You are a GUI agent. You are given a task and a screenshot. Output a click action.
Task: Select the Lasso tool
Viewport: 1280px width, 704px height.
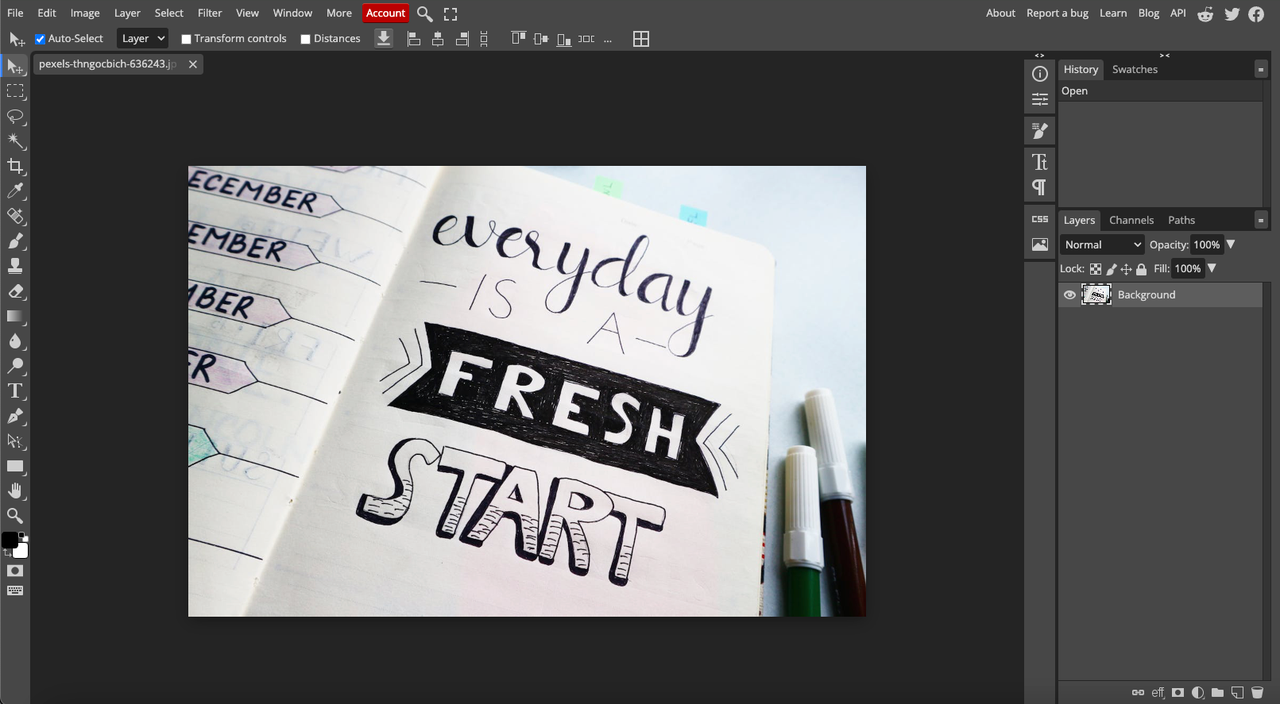pyautogui.click(x=15, y=116)
